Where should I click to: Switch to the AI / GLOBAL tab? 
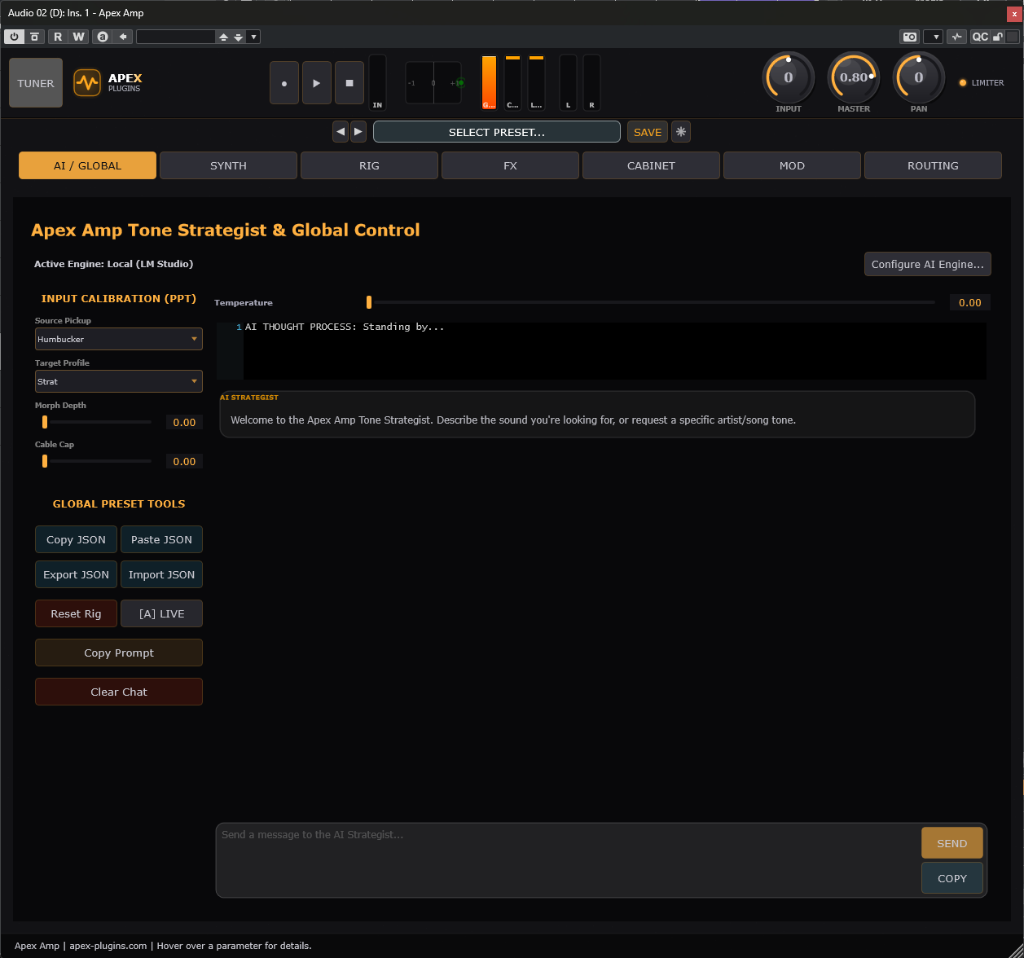pos(88,165)
